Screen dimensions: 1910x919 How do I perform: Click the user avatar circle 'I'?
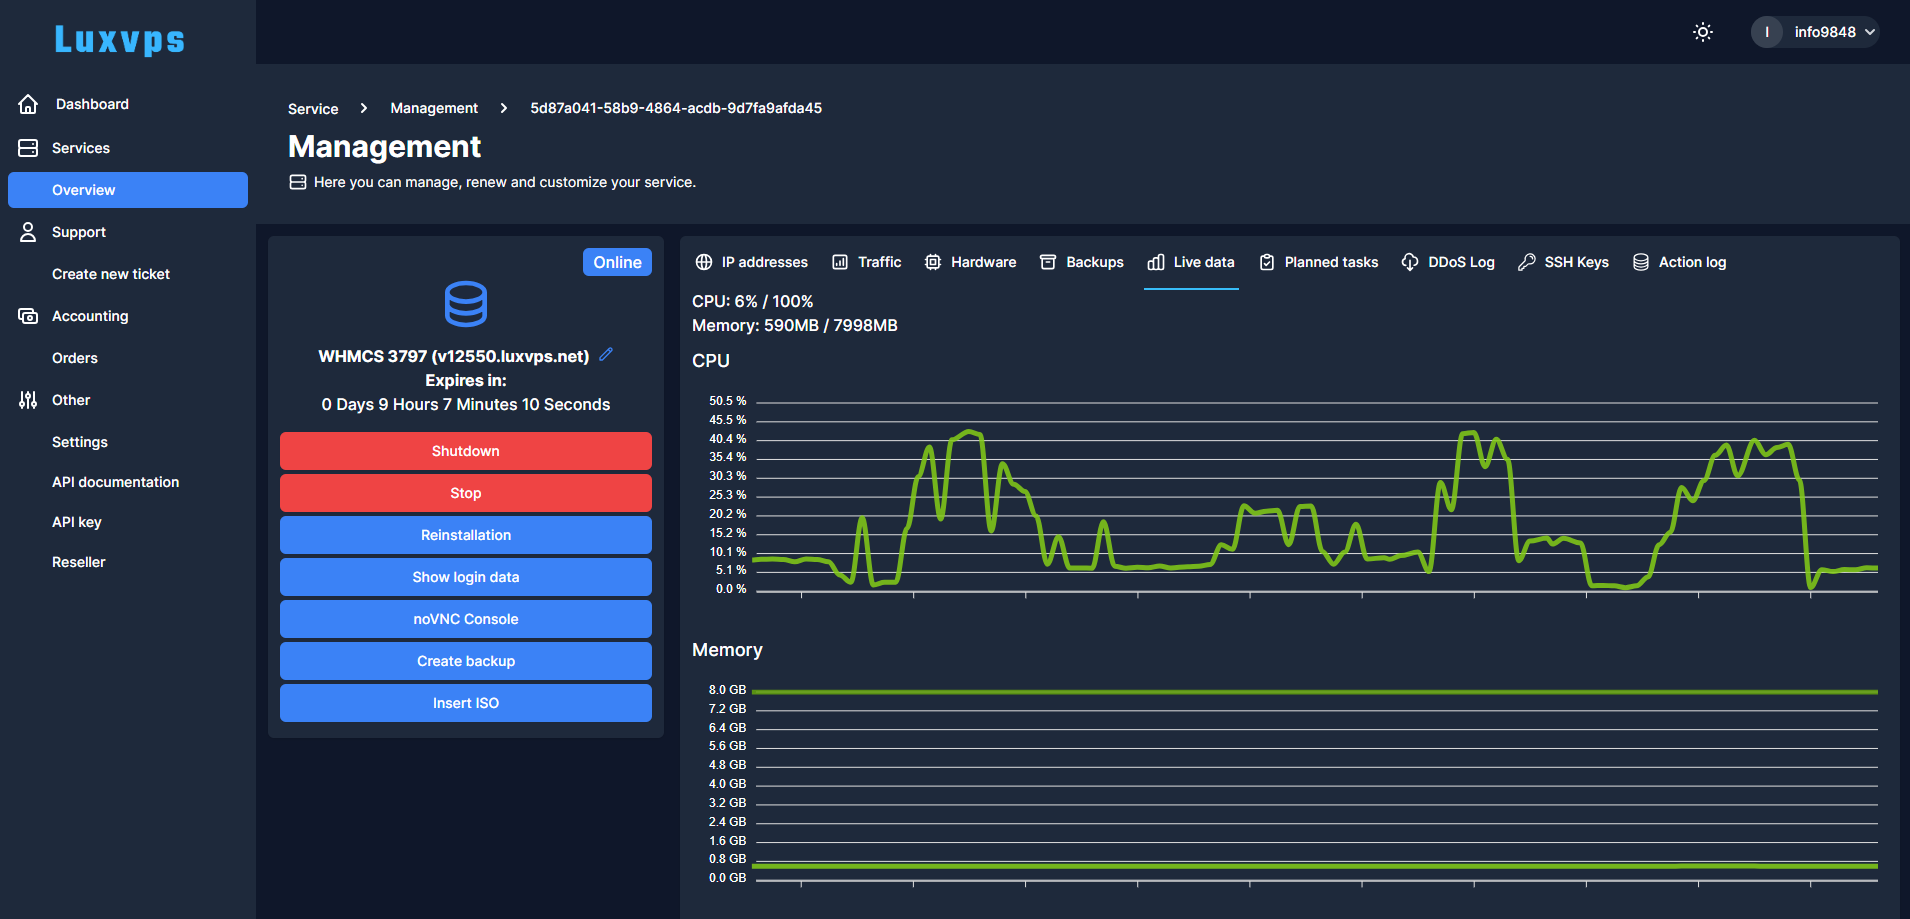[x=1767, y=32]
